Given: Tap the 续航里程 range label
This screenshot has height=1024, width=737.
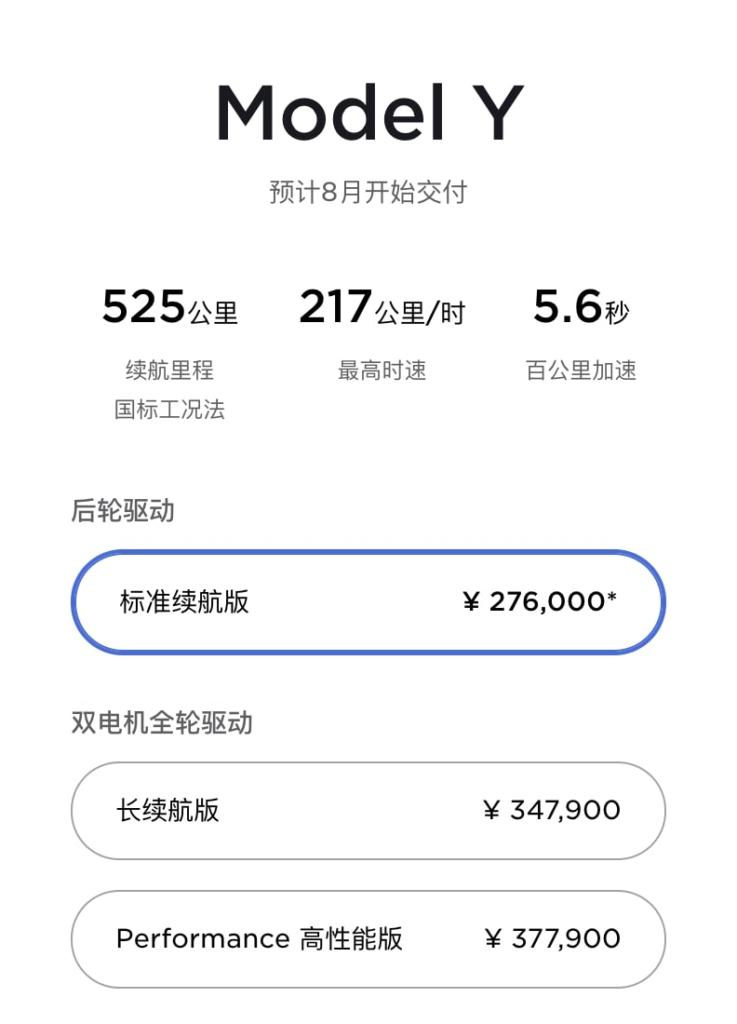Looking at the screenshot, I should coord(169,370).
